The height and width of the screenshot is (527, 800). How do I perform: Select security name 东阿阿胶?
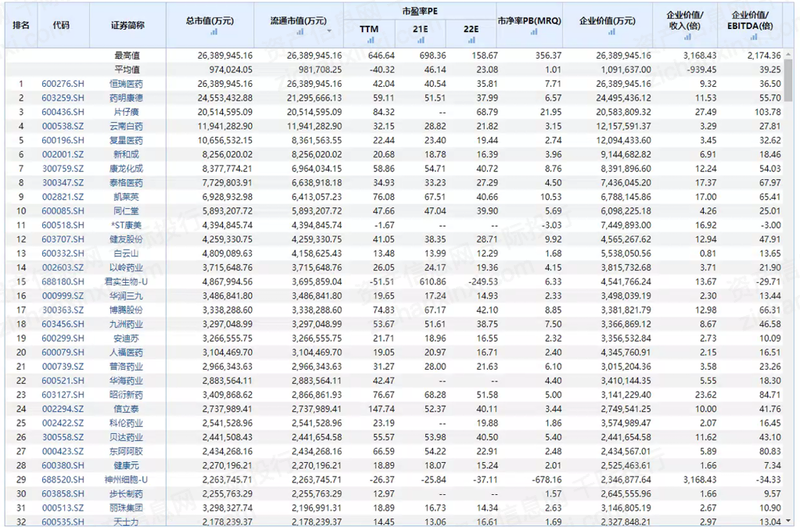click(126, 451)
